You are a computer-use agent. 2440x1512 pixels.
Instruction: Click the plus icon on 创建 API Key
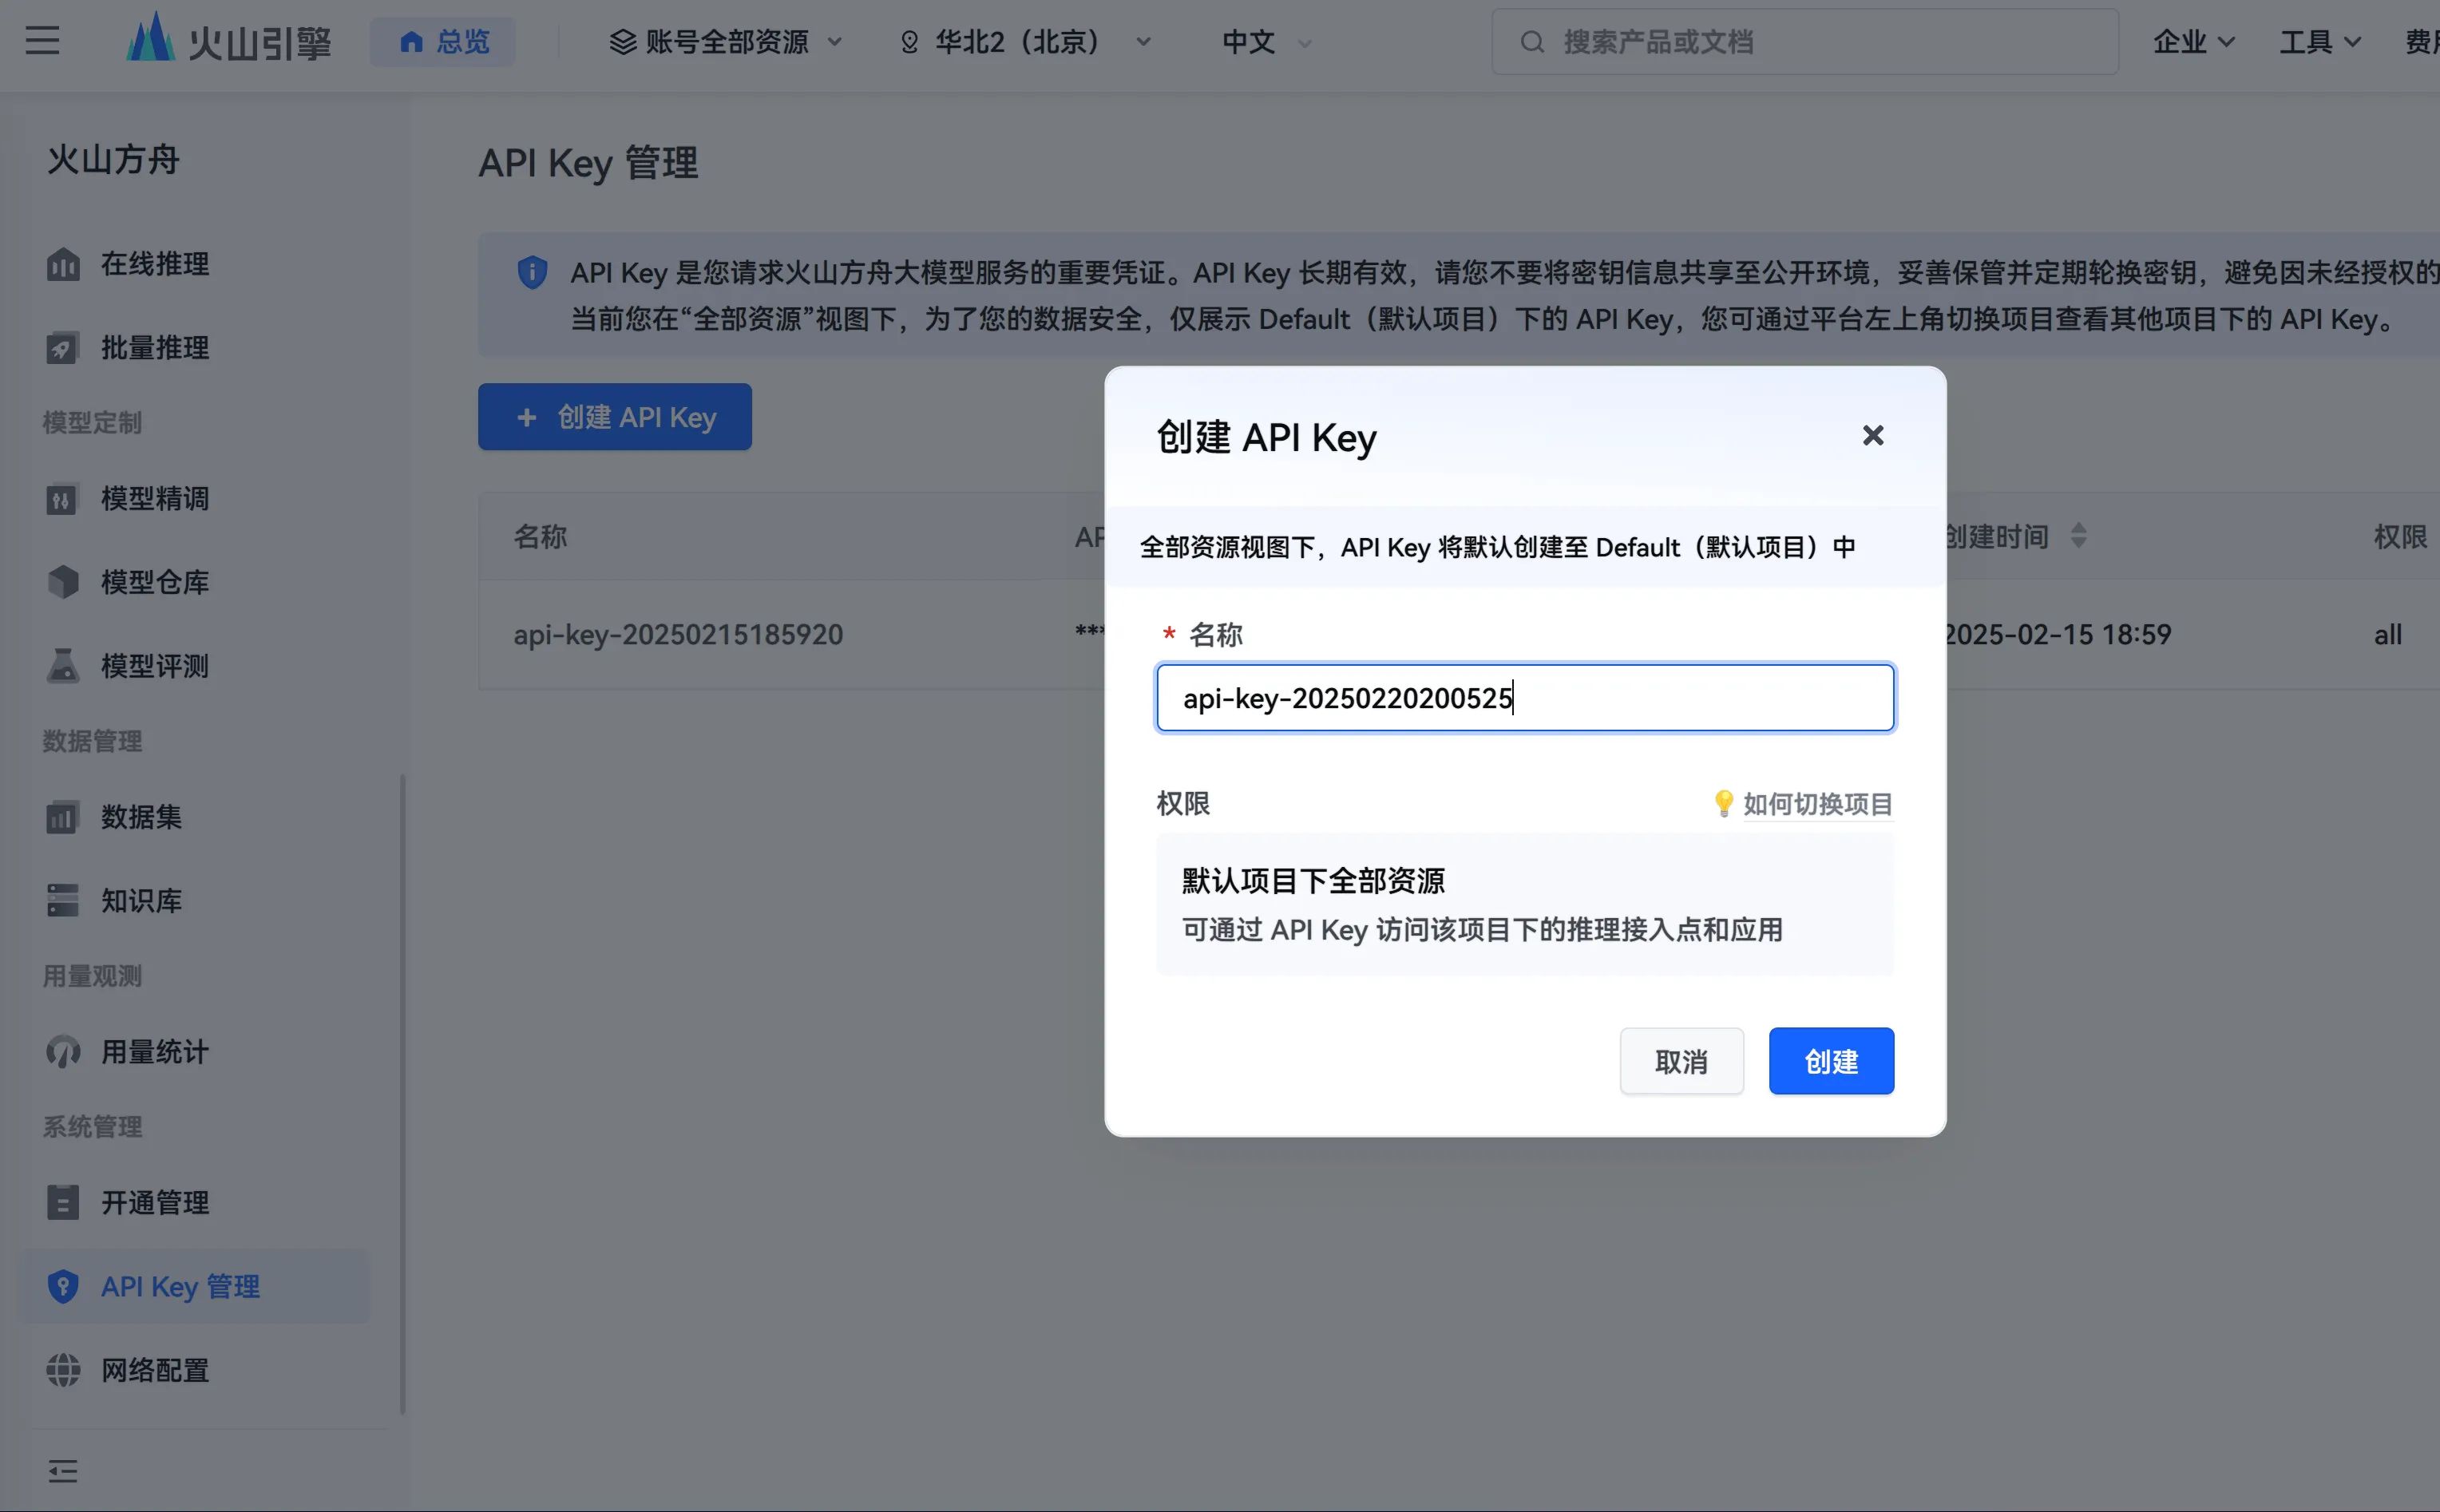527,417
